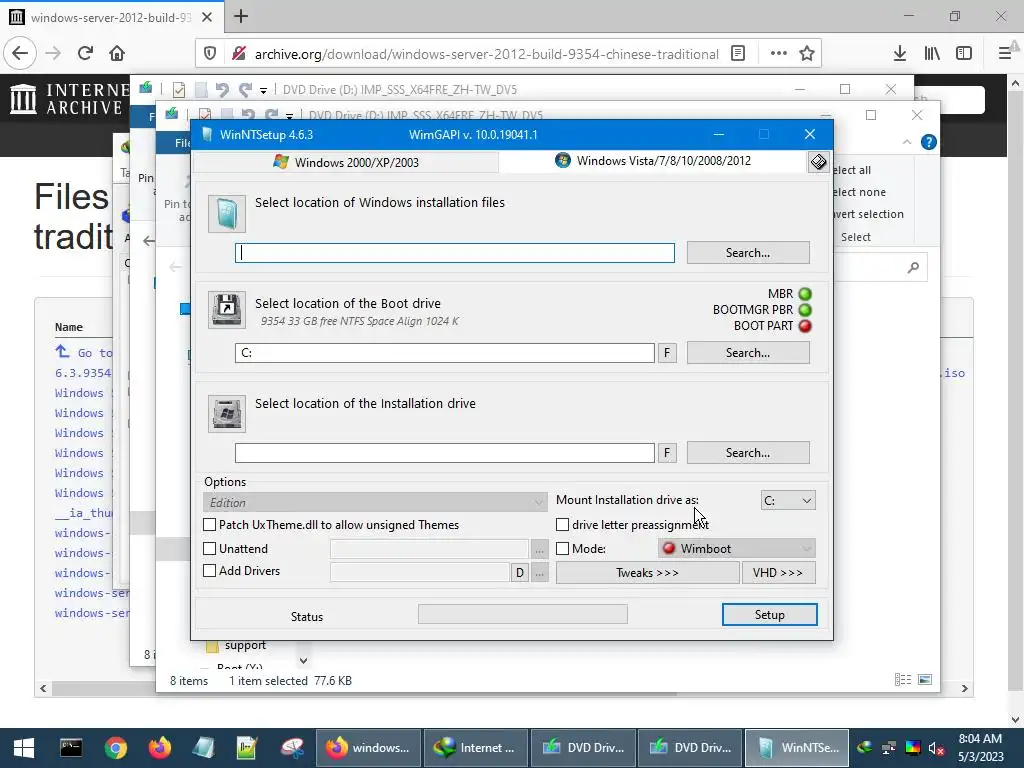Click the BOOT PART red status light
Image resolution: width=1024 pixels, height=768 pixels.
(x=805, y=326)
